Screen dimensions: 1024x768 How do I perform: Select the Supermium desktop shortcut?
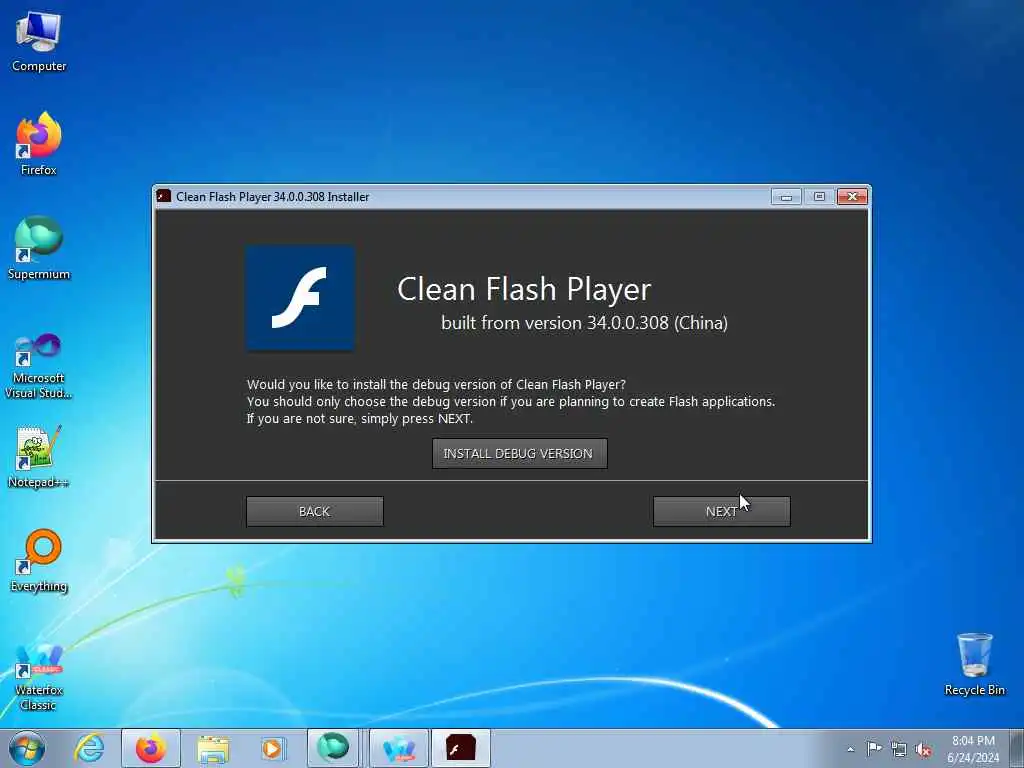tap(39, 248)
